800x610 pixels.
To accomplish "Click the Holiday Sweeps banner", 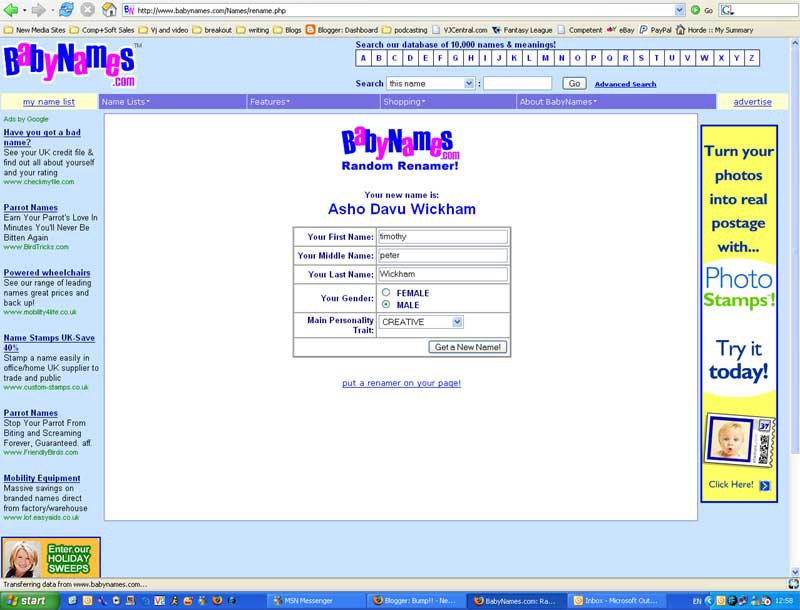I will pyautogui.click(x=51, y=557).
